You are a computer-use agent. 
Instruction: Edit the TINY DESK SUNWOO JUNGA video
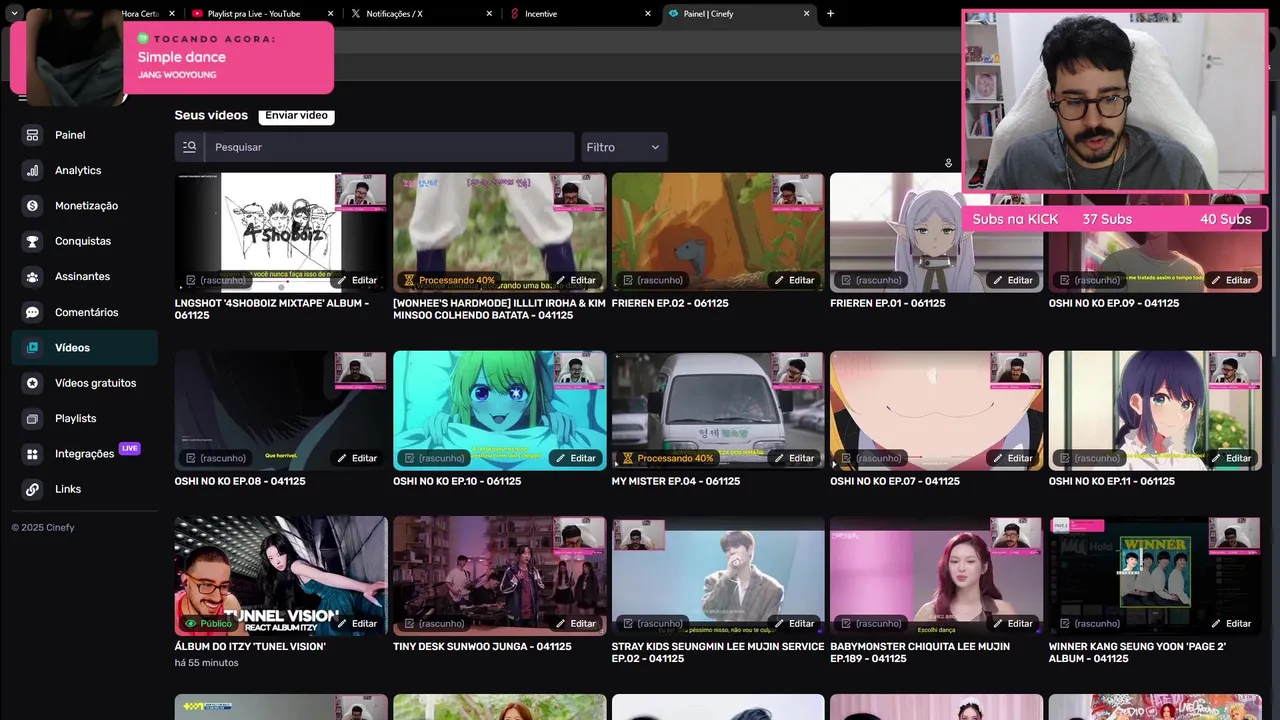[x=574, y=624]
